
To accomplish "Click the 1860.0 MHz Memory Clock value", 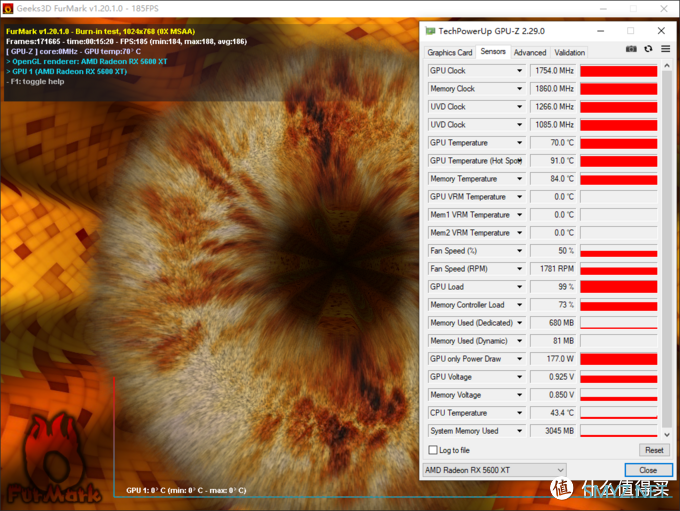I will (553, 88).
